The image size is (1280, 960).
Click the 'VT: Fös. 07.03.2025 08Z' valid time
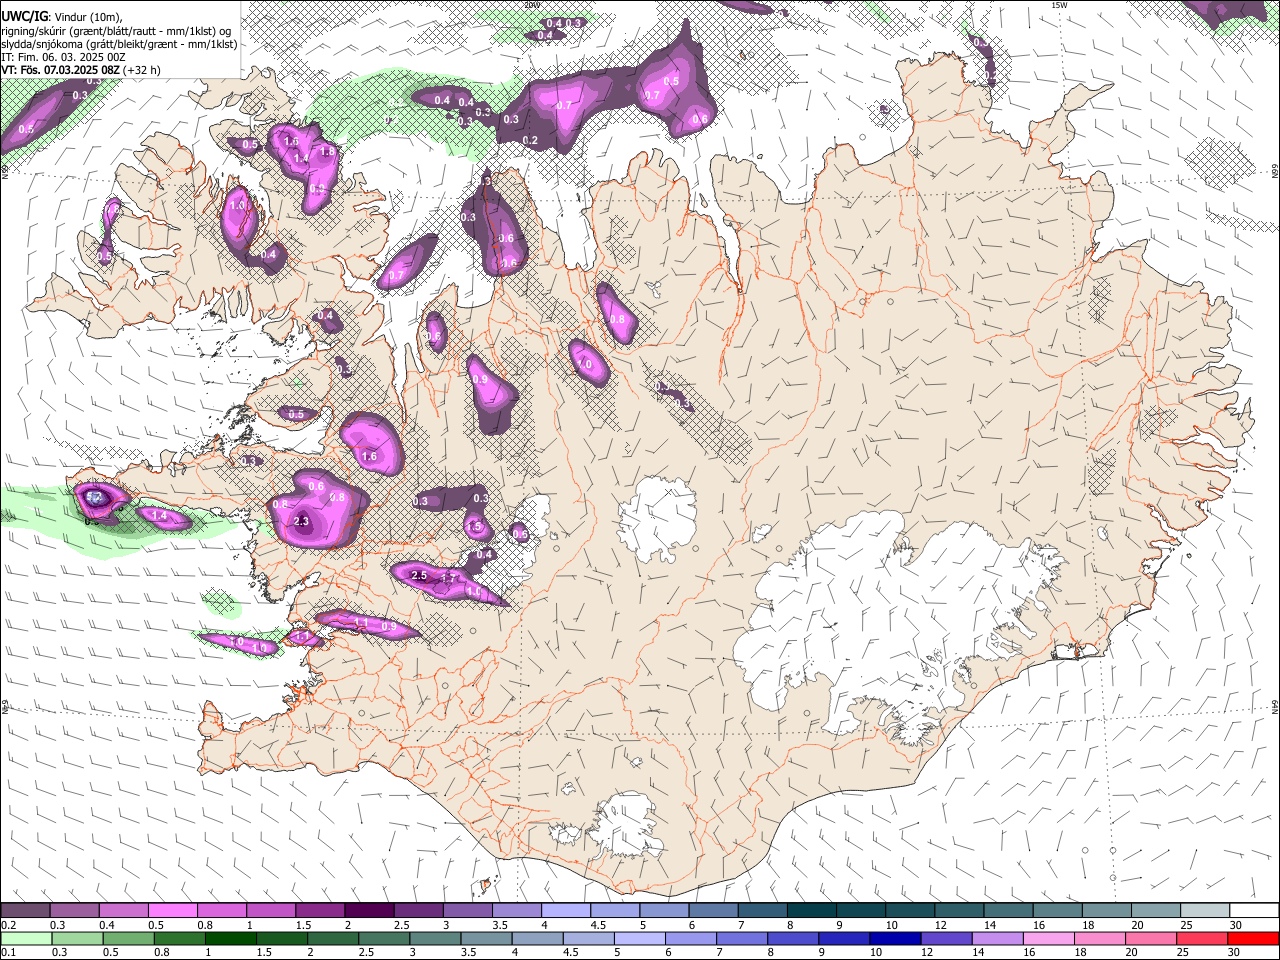coord(62,70)
